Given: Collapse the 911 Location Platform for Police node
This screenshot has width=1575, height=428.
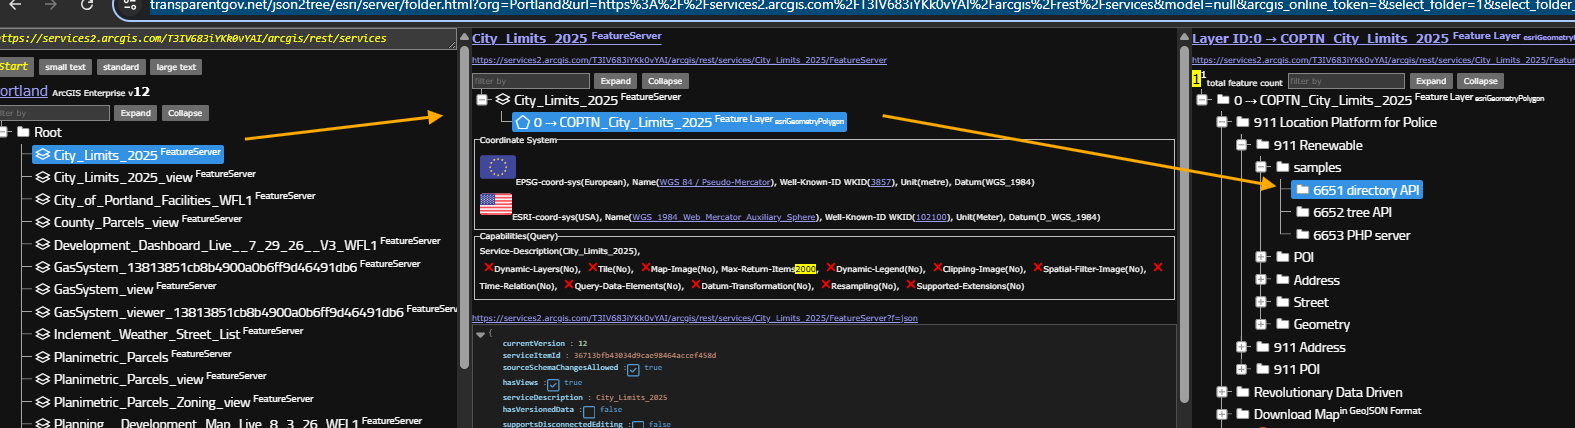Looking at the screenshot, I should point(1222,122).
